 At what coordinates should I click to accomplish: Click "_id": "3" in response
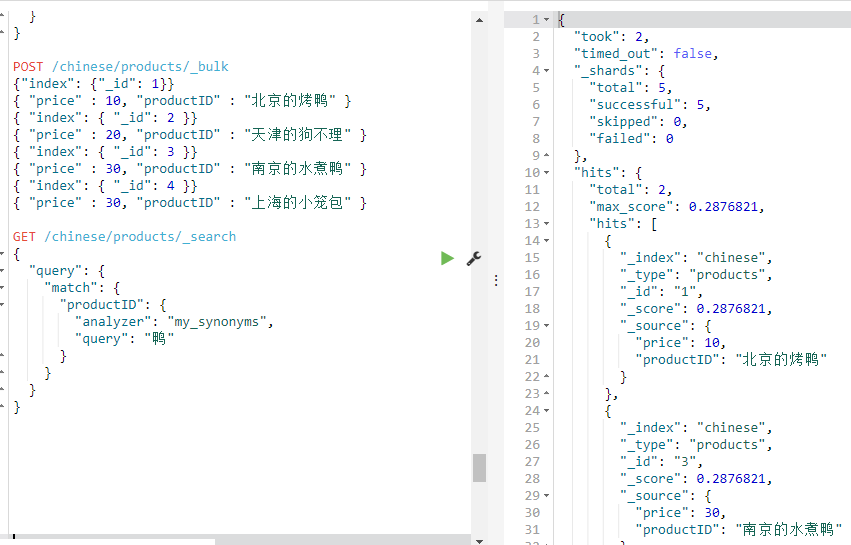tap(661, 462)
